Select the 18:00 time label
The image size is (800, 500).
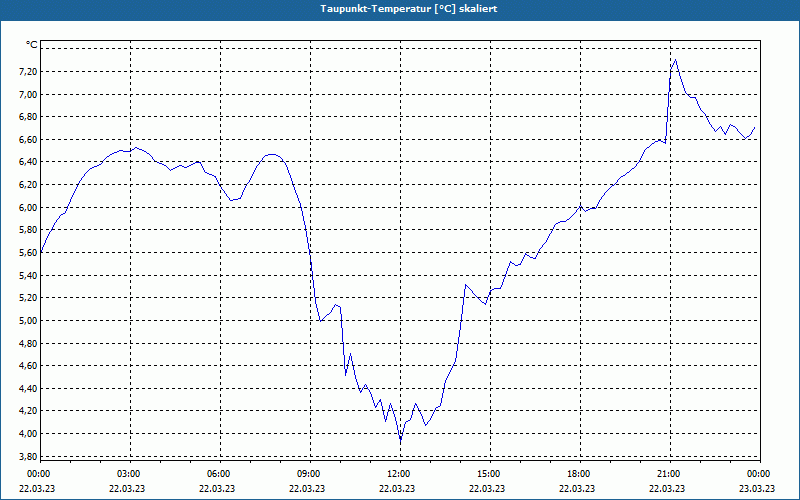[x=580, y=474]
